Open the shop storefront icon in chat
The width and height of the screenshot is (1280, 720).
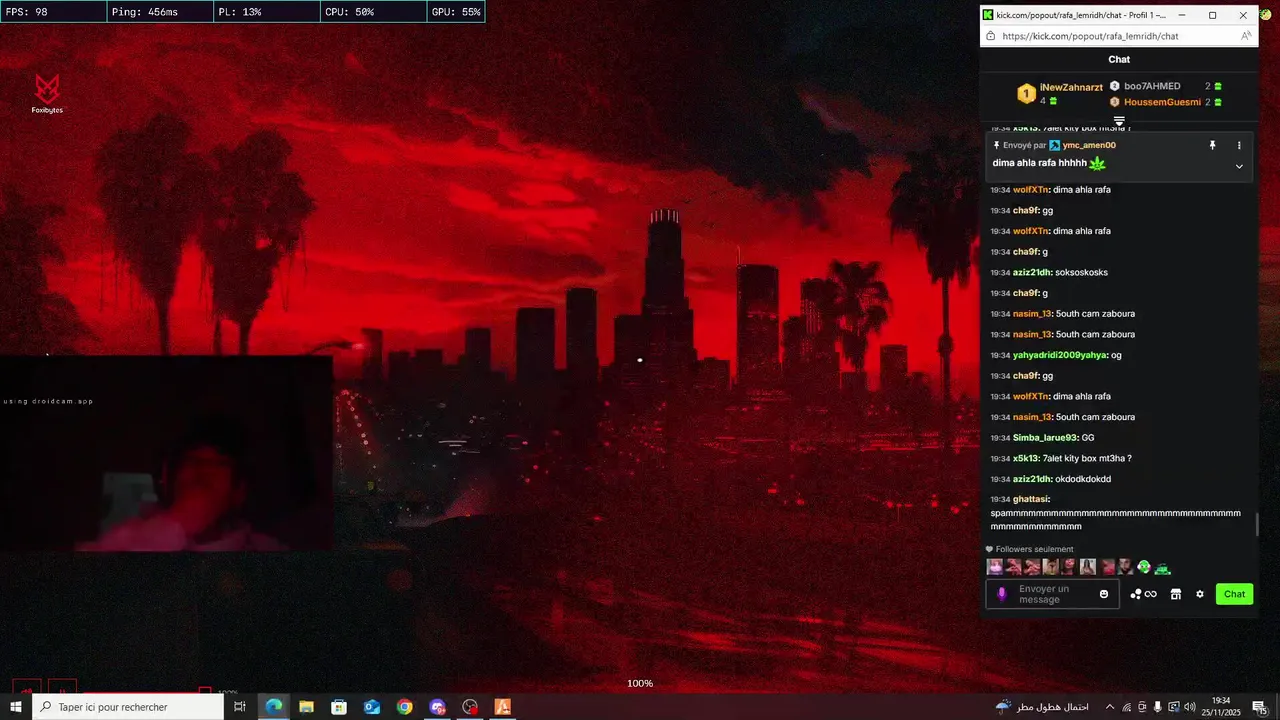(x=1176, y=594)
